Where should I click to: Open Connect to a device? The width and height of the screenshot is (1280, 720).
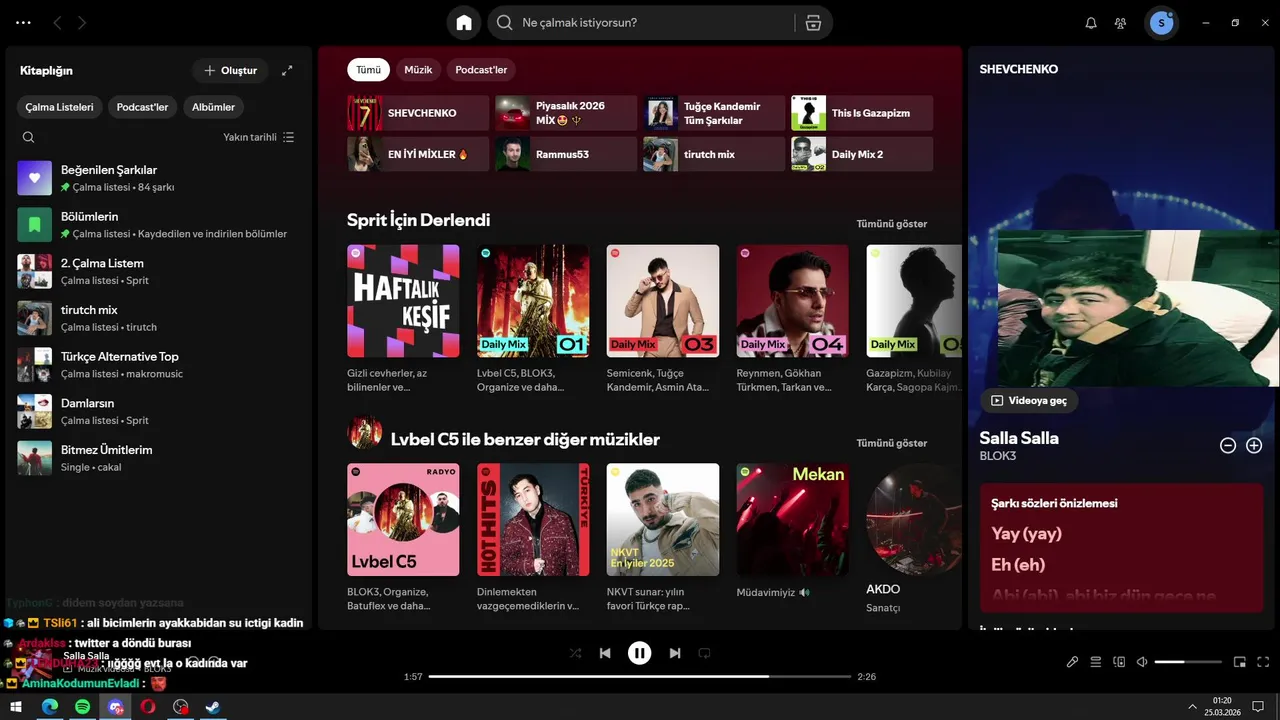1119,662
